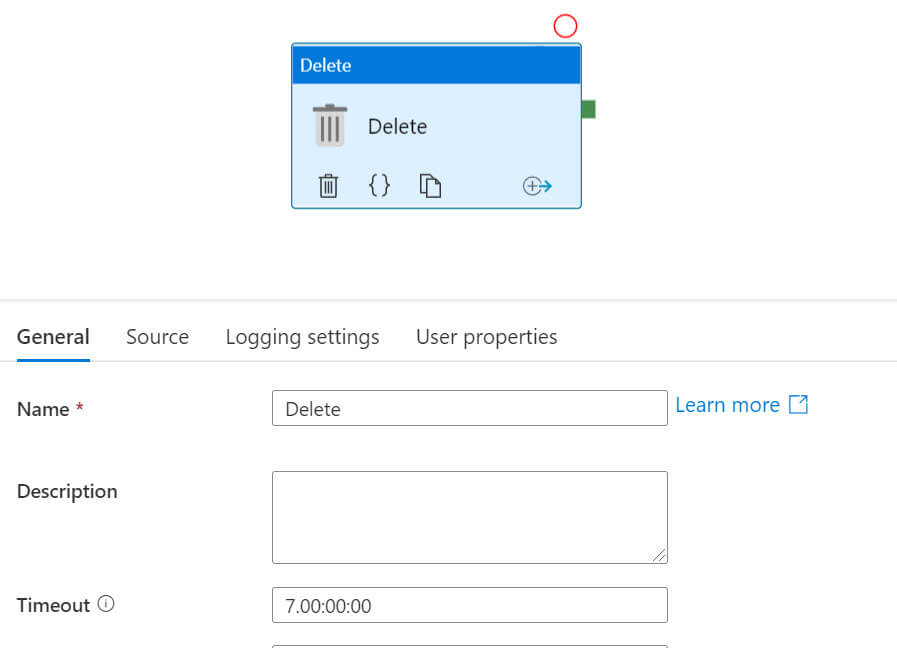This screenshot has width=897, height=648.
Task: View activity source code via braces icon
Action: (379, 185)
